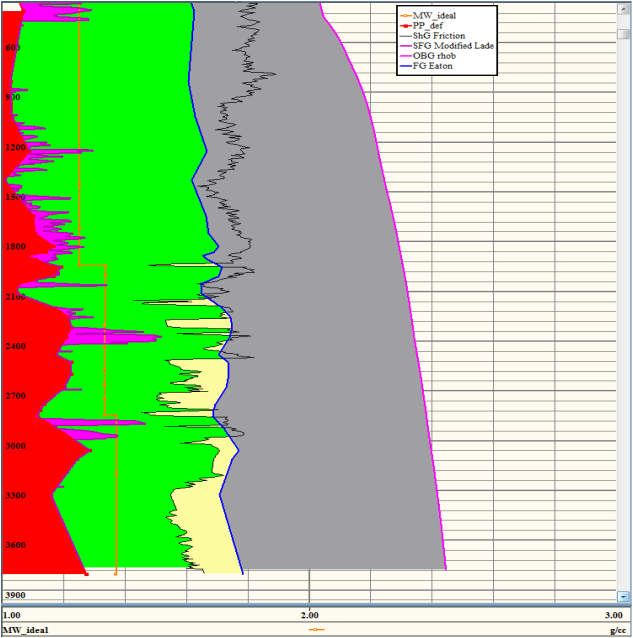Click the 2.00 scale value on axis
The height and width of the screenshot is (638, 633).
point(310,614)
